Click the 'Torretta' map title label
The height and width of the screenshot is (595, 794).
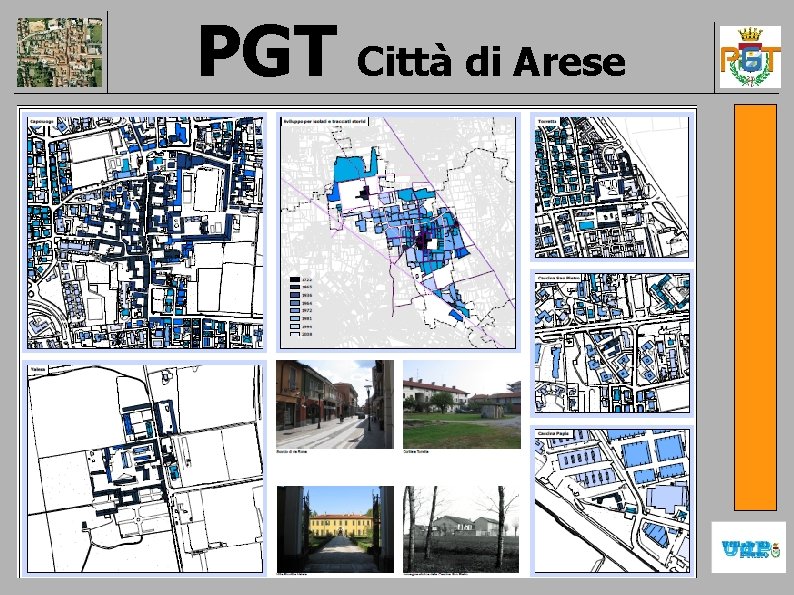(547, 122)
